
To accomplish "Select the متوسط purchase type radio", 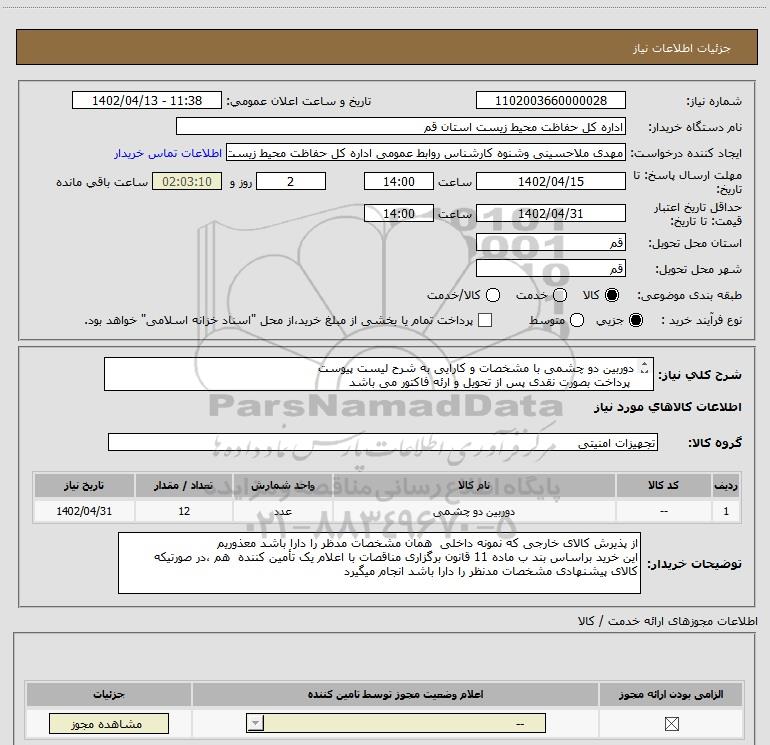I will 577,320.
